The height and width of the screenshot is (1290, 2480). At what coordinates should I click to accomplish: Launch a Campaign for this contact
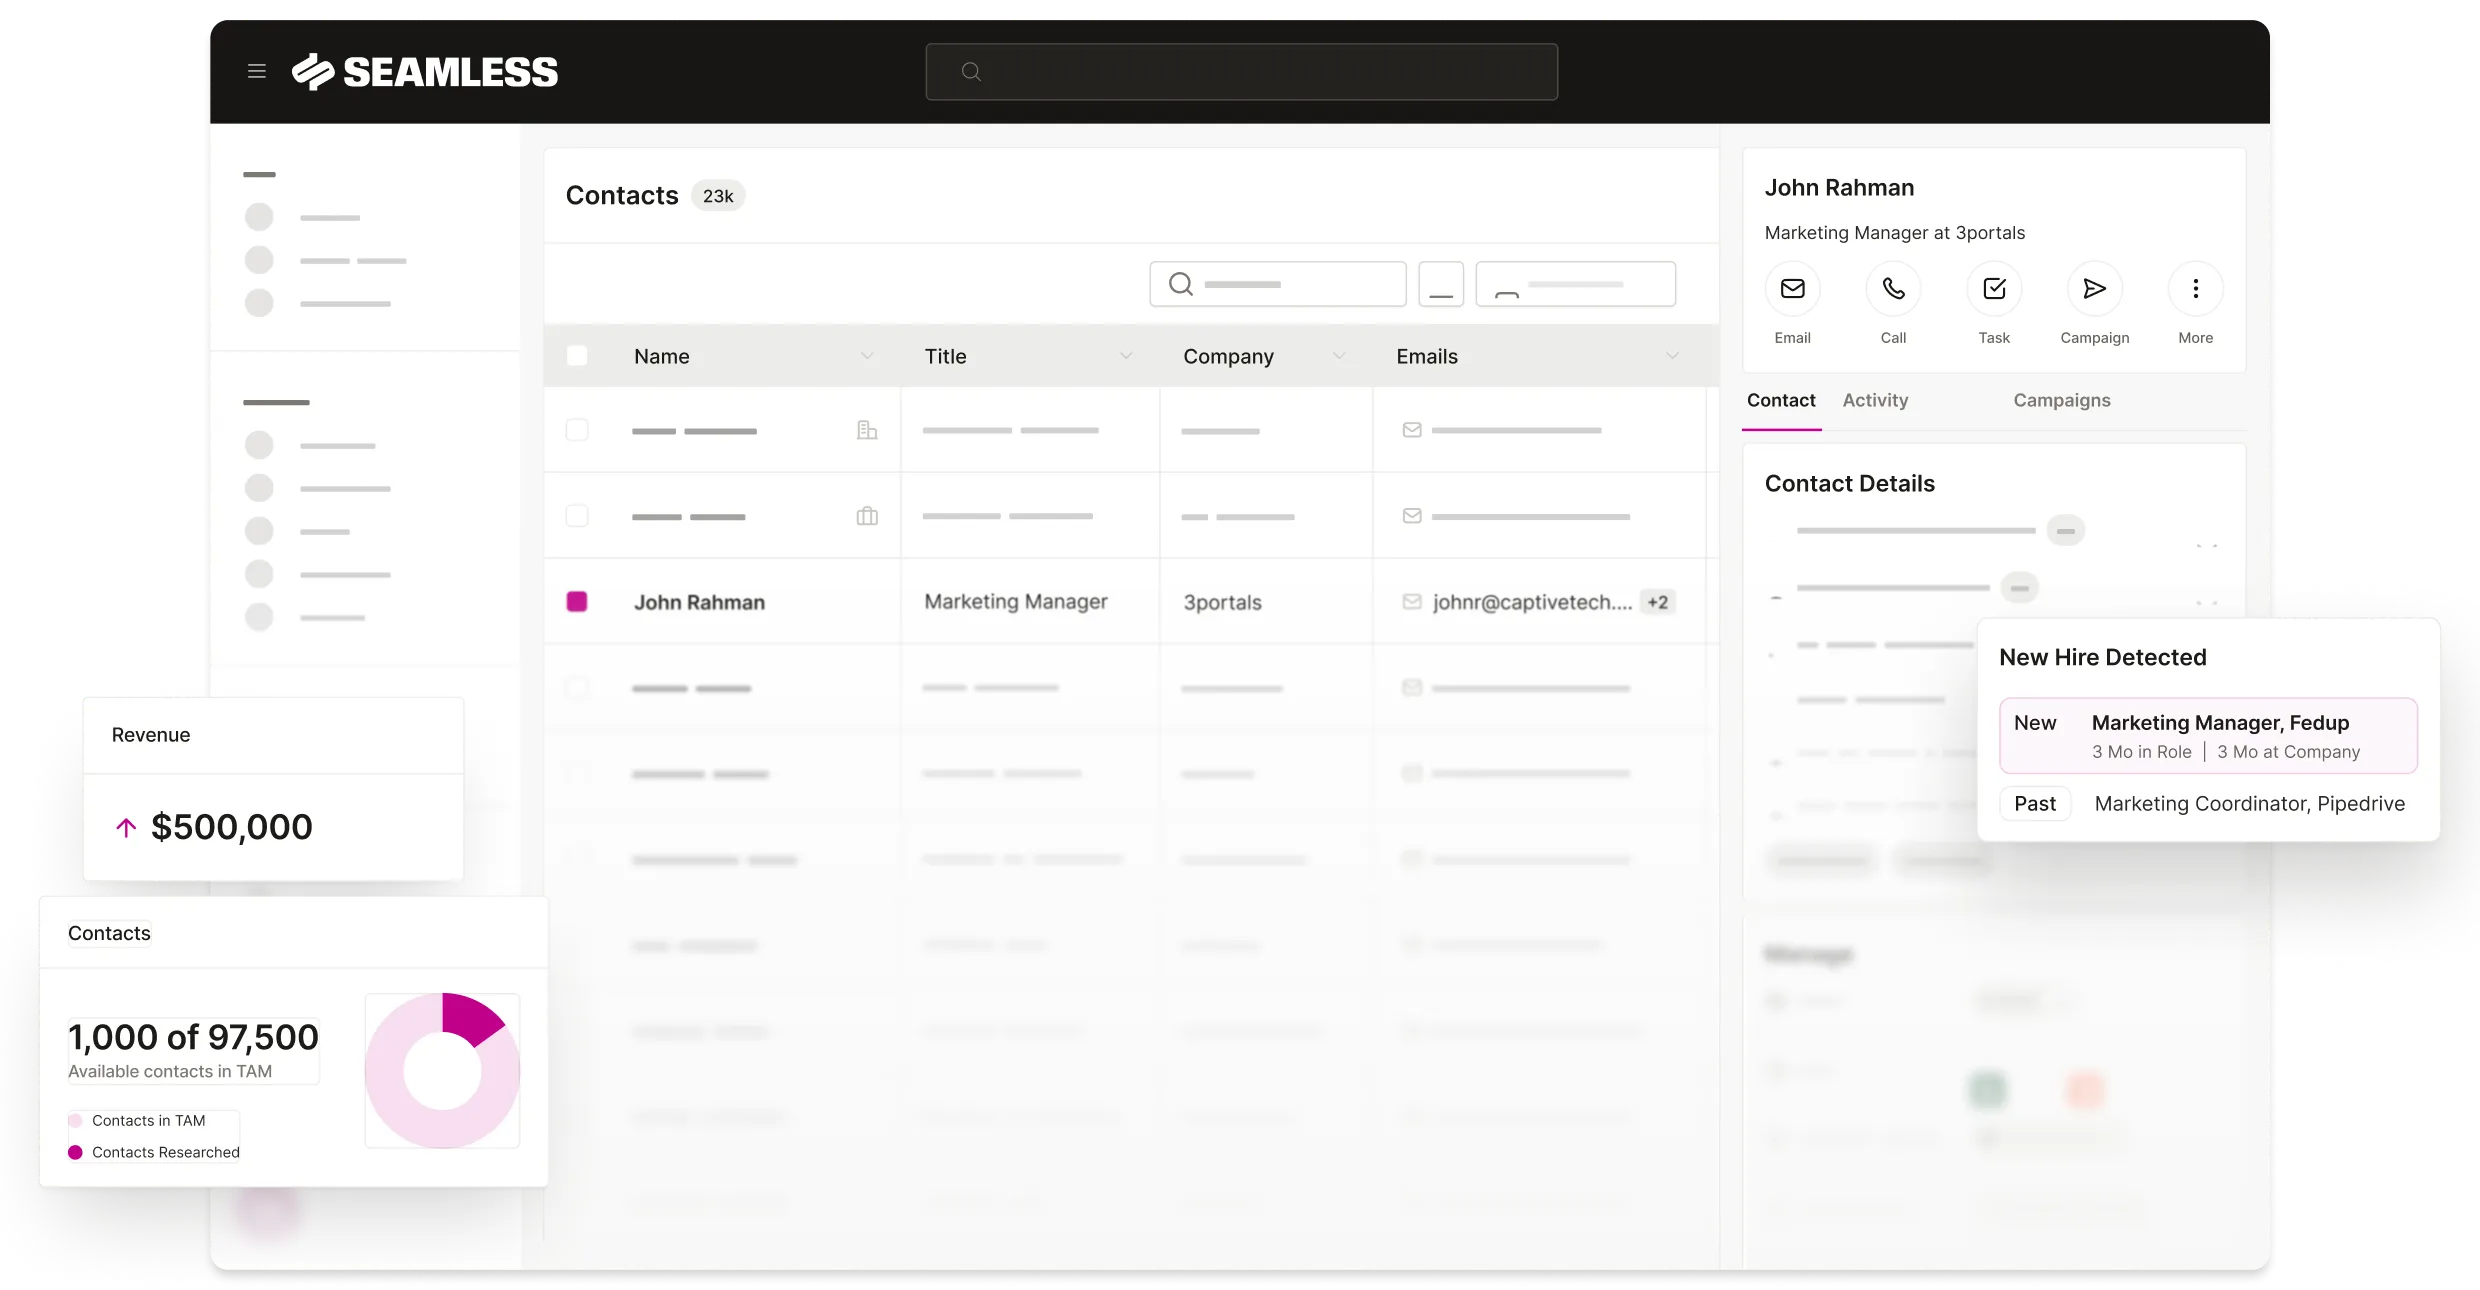(2095, 288)
